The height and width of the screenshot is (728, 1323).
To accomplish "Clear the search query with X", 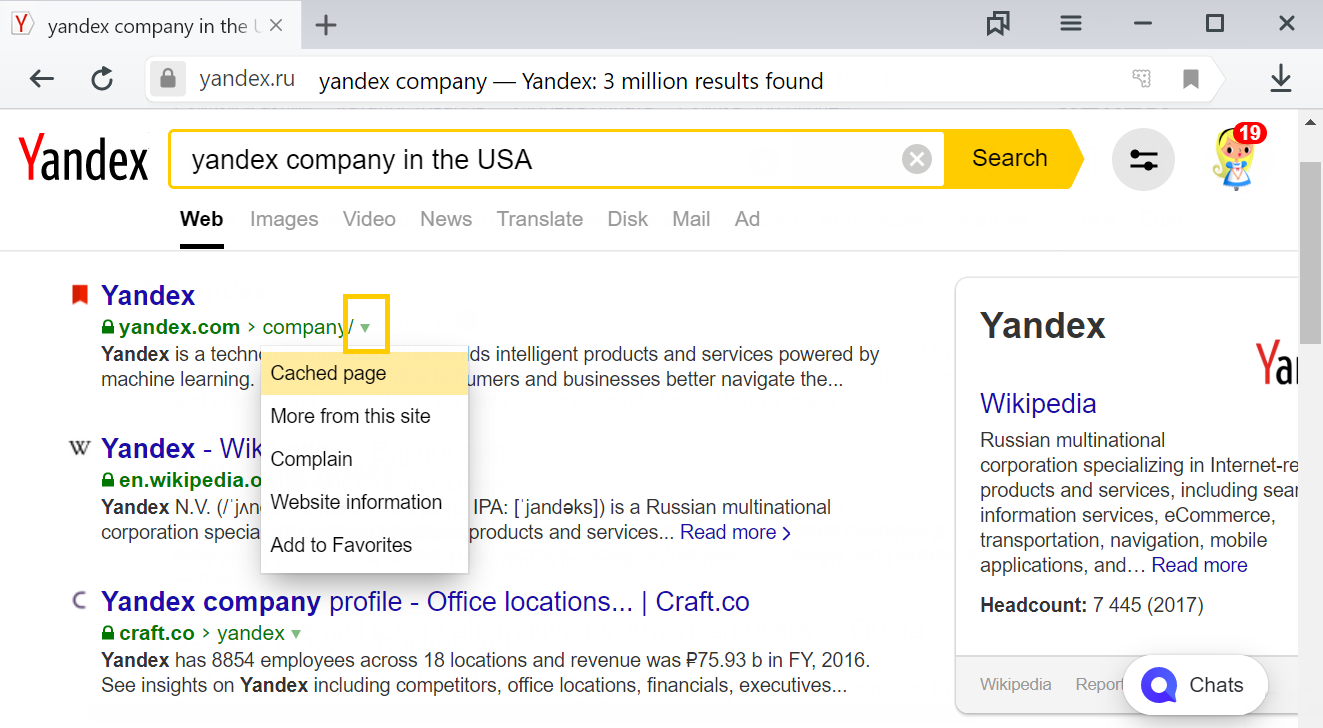I will tap(917, 159).
